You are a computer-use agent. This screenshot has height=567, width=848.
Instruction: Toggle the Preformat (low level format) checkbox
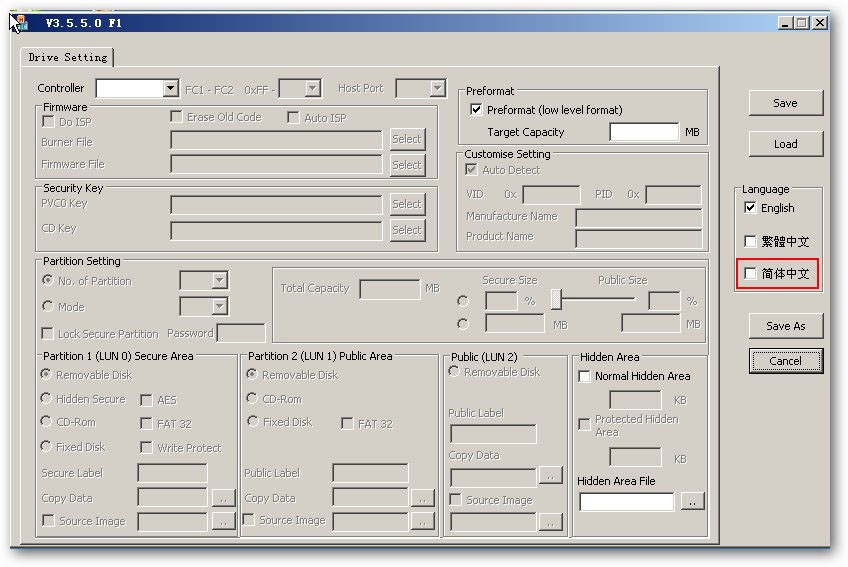pos(476,110)
